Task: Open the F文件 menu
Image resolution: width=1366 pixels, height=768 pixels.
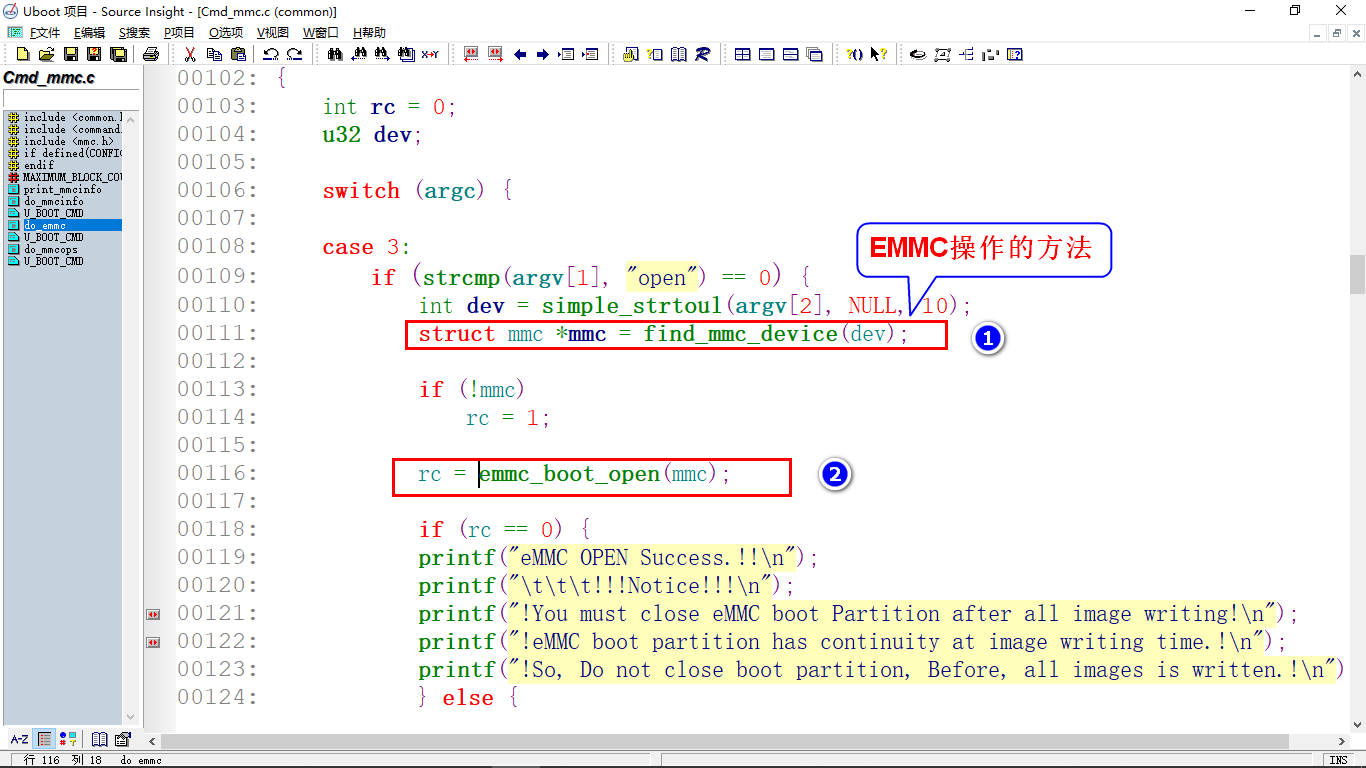Action: [x=45, y=33]
